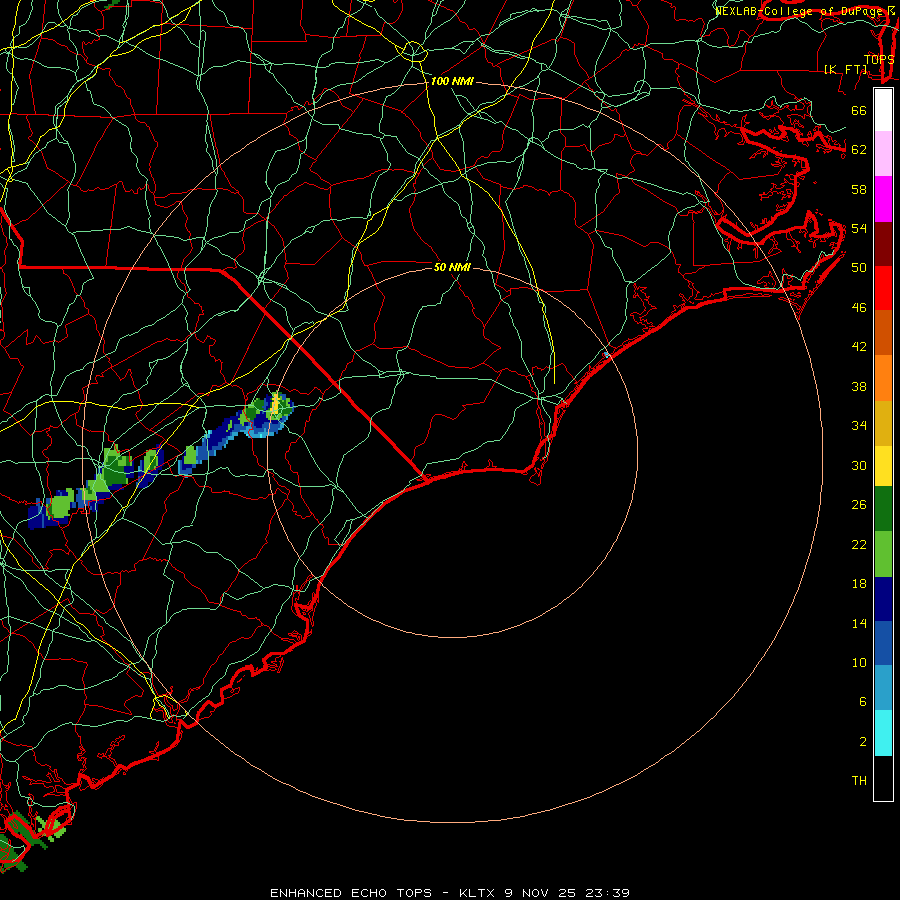The width and height of the screenshot is (900, 900).
Task: Click the dark green legend swatch
Action: [883, 509]
